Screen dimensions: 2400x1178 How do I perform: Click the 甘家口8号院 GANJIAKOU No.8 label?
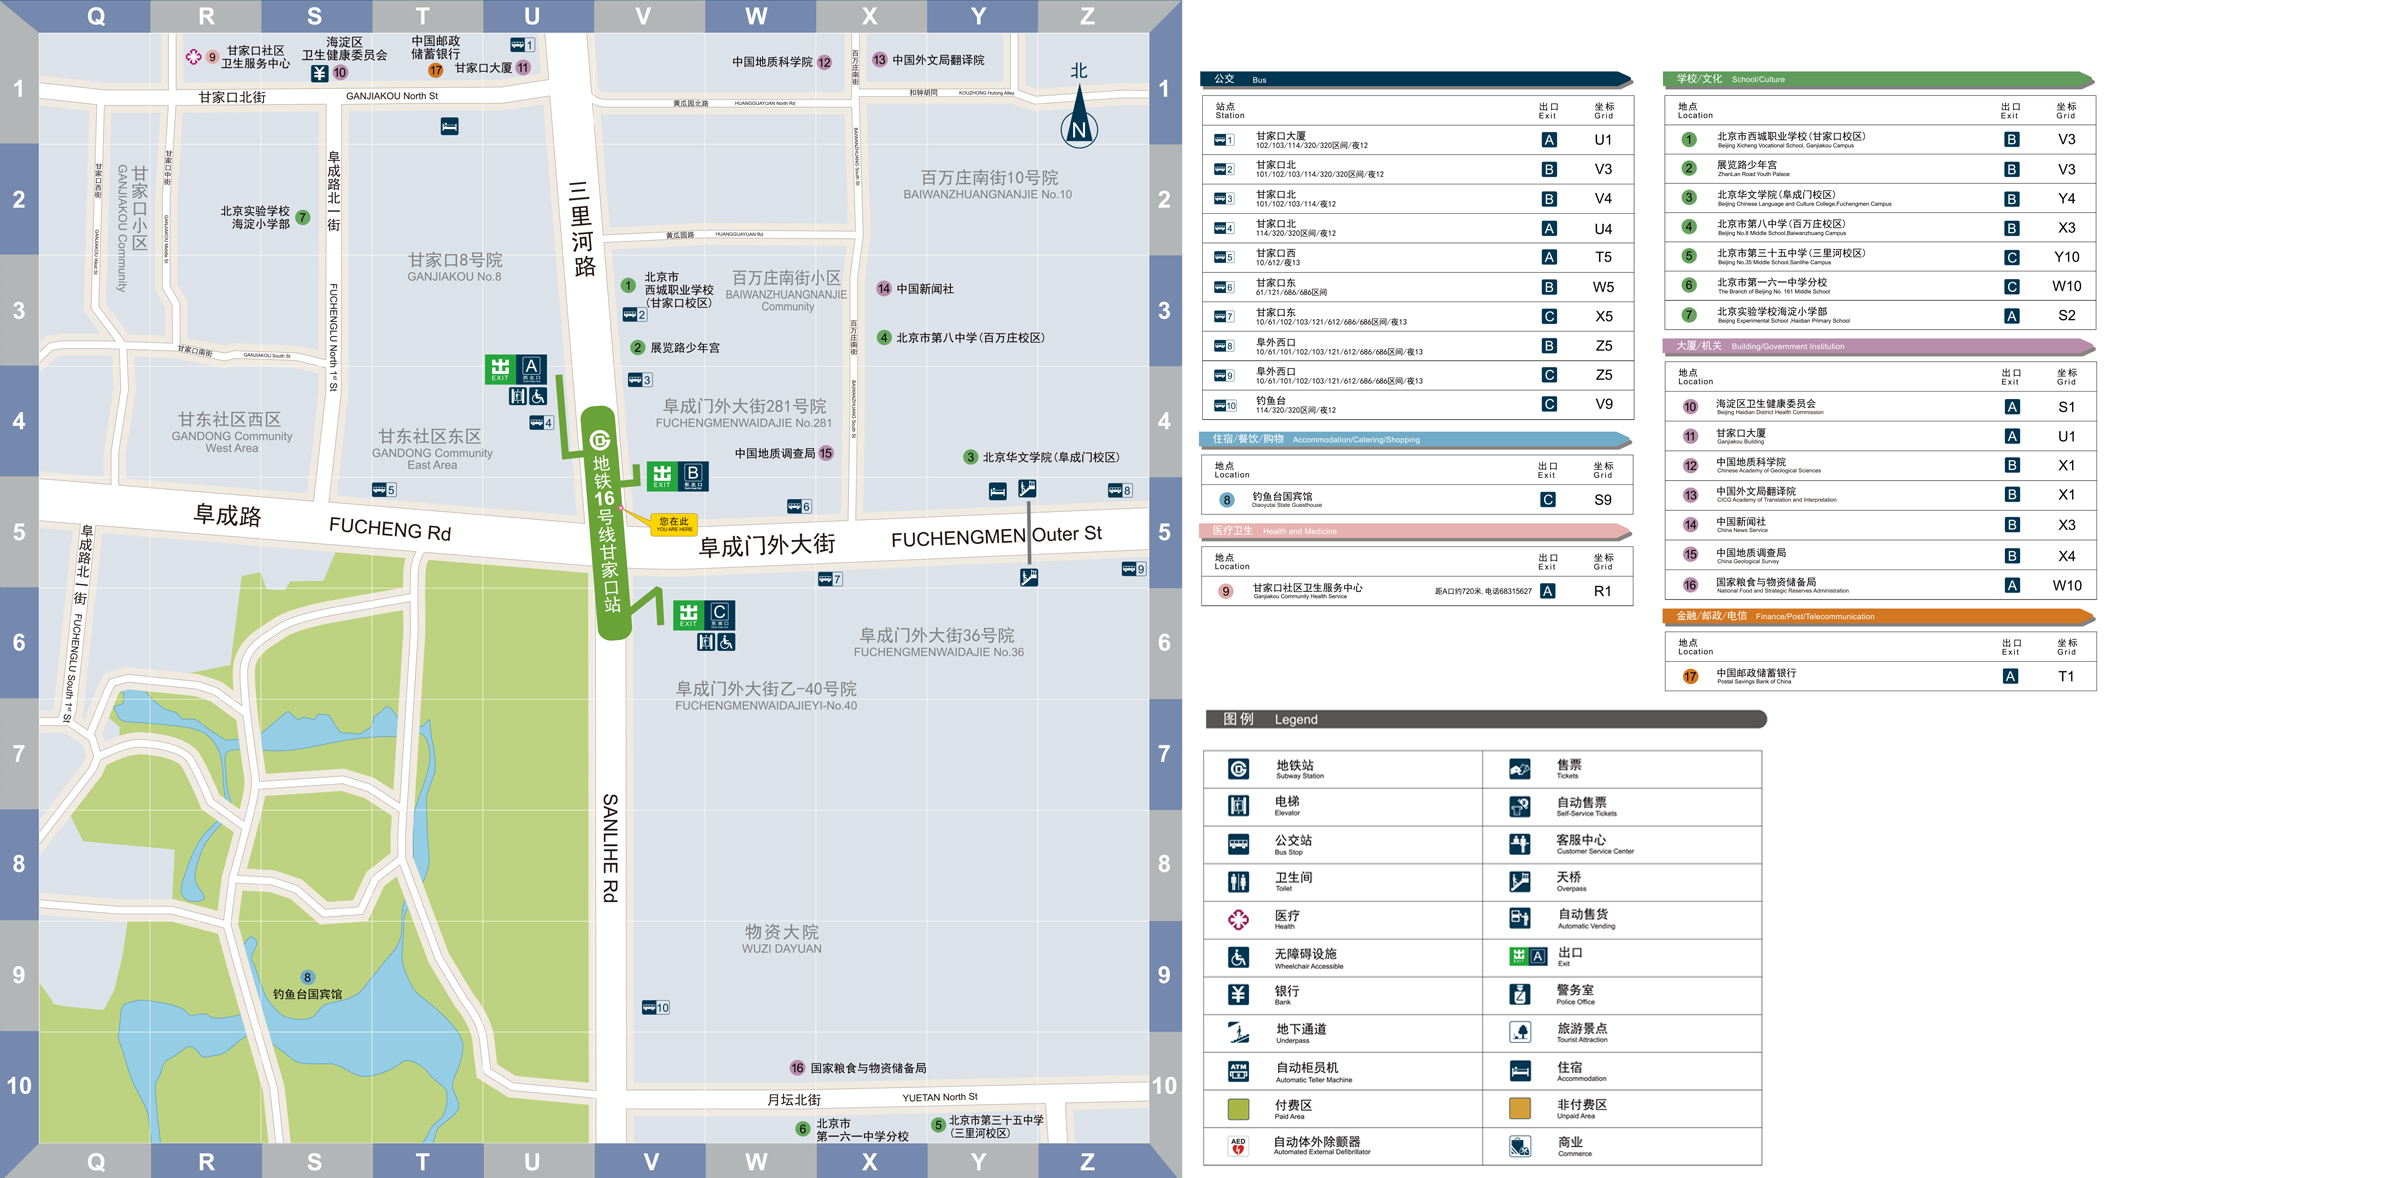pyautogui.click(x=454, y=267)
